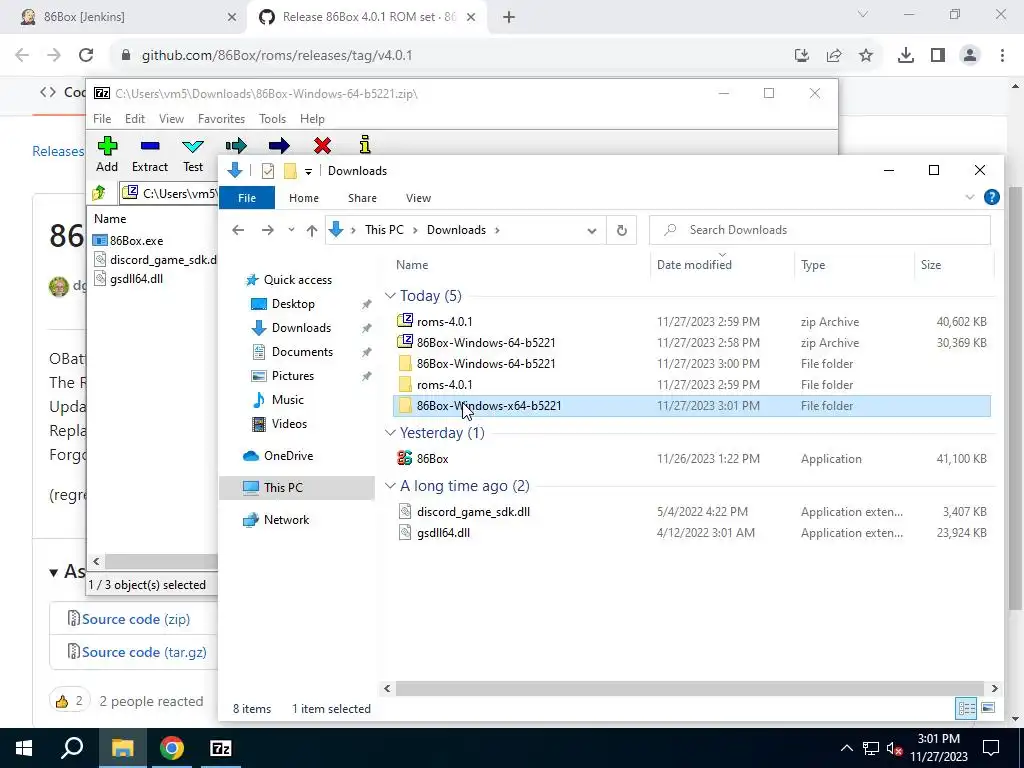Viewport: 1024px width, 768px height.
Task: Reload the GitHub page
Action: [86, 56]
